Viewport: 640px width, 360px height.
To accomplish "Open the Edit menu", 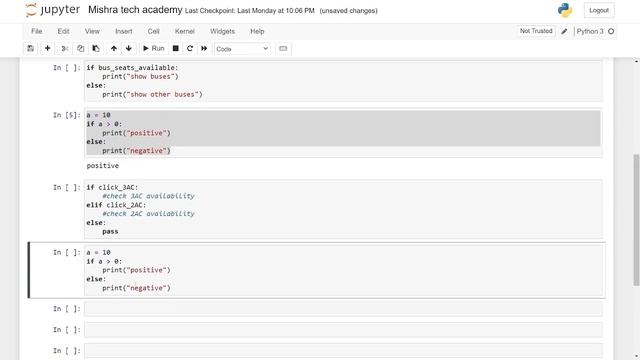I will [63, 31].
